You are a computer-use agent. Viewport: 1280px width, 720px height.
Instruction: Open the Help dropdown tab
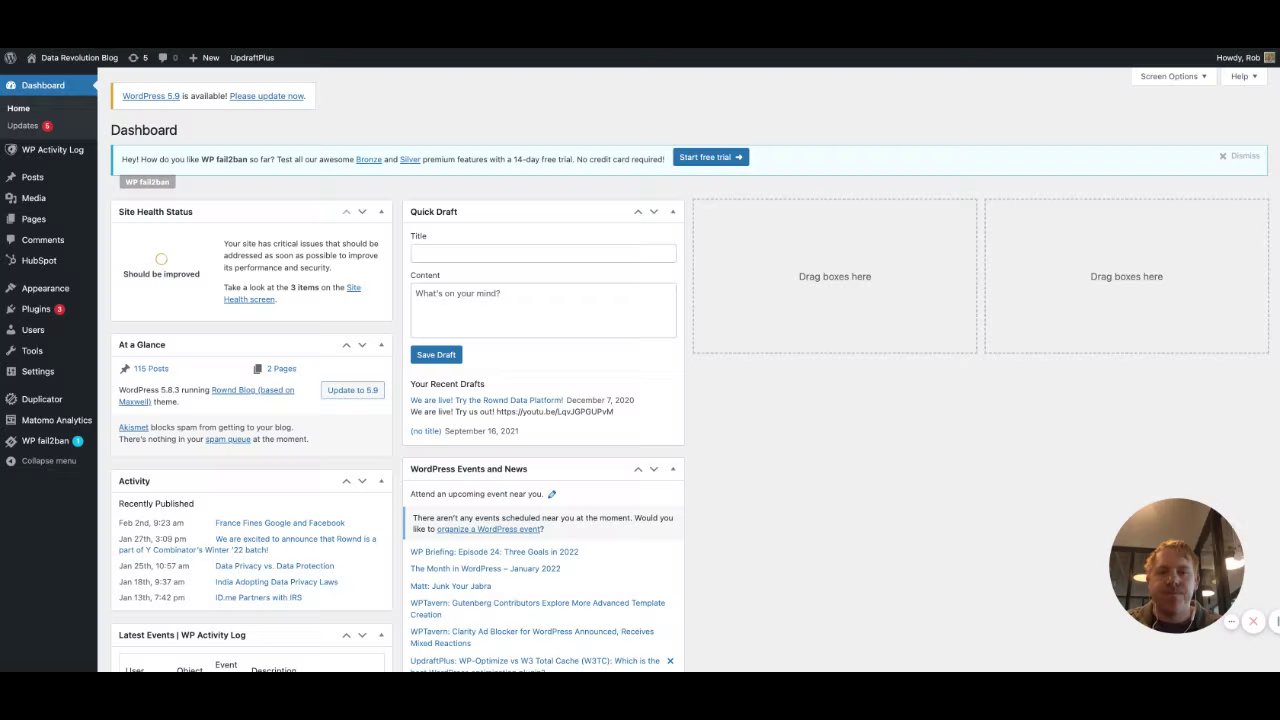[1244, 76]
